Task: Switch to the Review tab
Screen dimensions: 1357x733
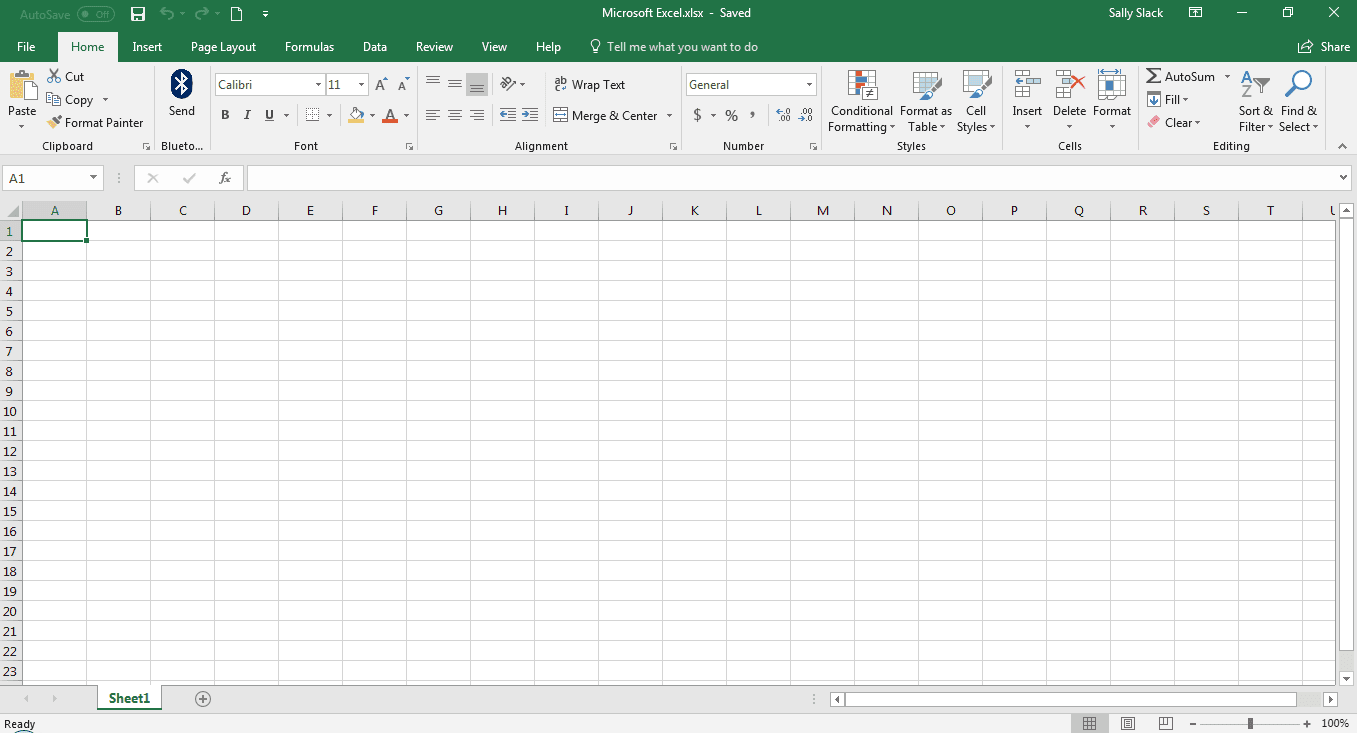Action: 434,47
